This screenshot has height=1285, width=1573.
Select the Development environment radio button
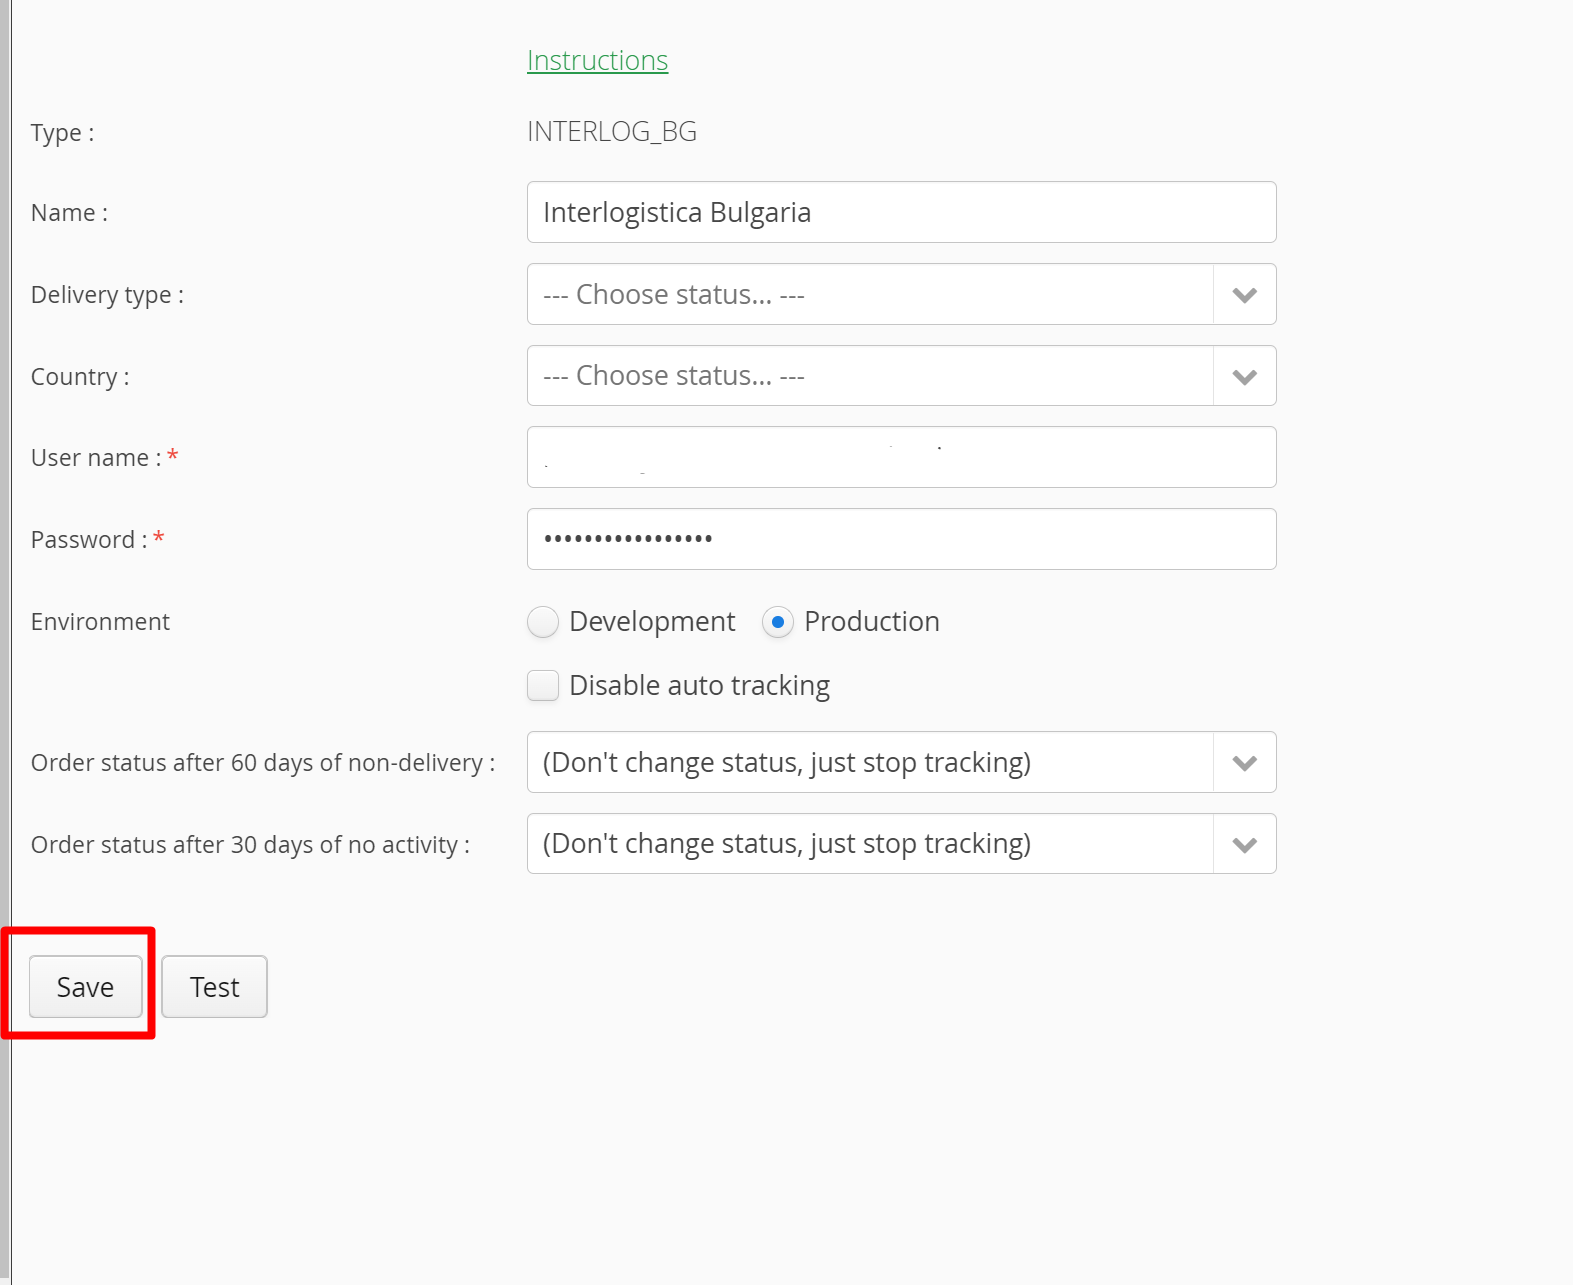pos(543,622)
